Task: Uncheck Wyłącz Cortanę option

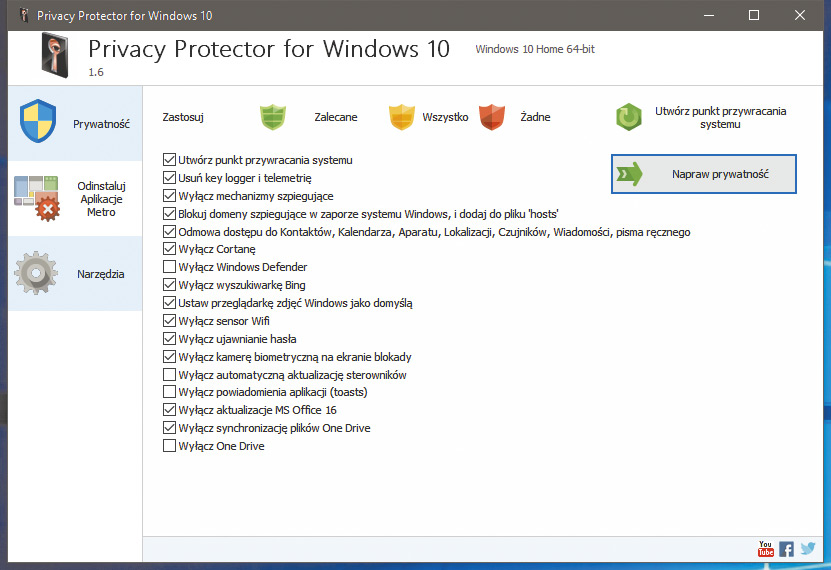Action: tap(169, 249)
